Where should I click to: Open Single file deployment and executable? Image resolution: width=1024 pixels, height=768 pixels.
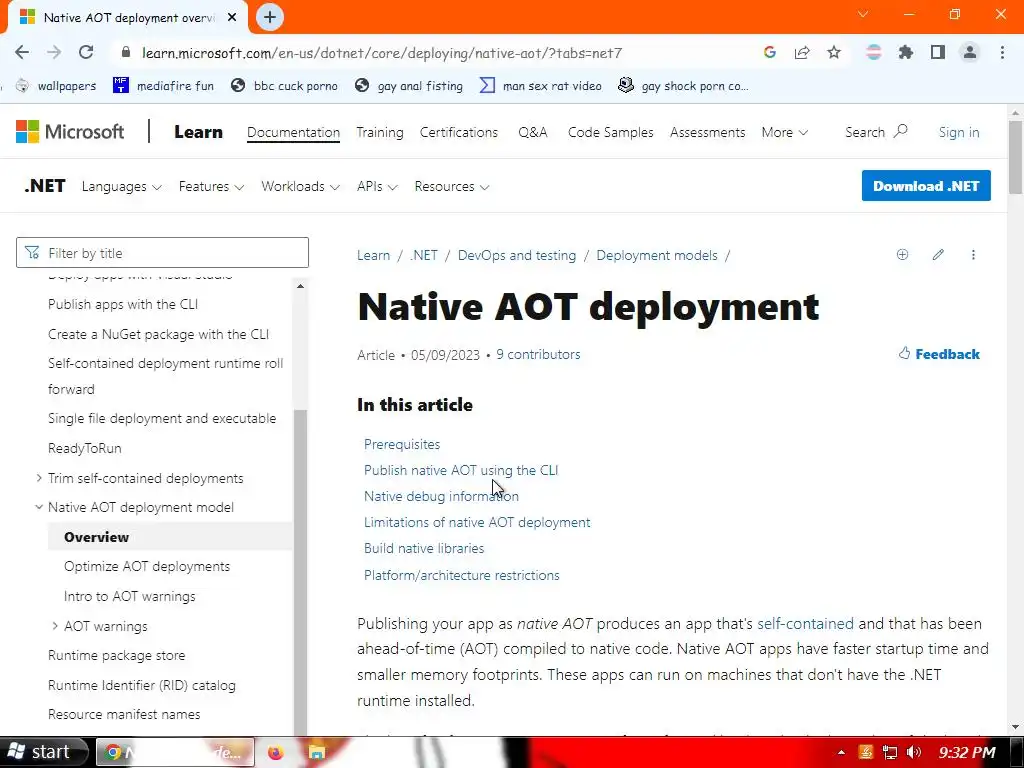[x=162, y=419]
